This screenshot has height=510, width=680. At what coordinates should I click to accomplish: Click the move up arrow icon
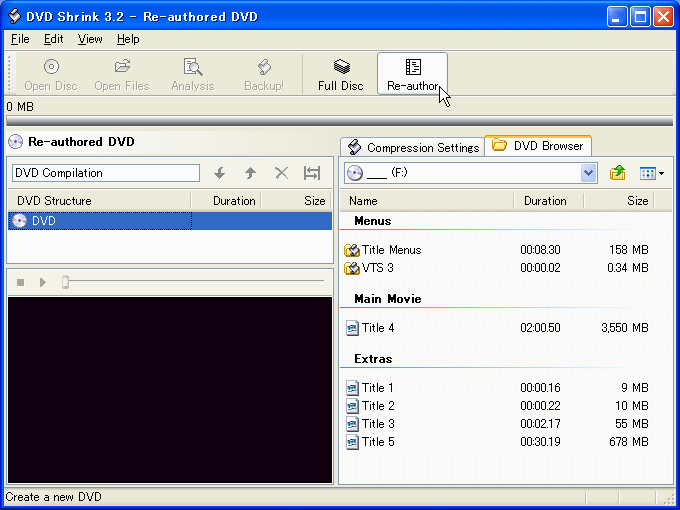click(x=250, y=173)
